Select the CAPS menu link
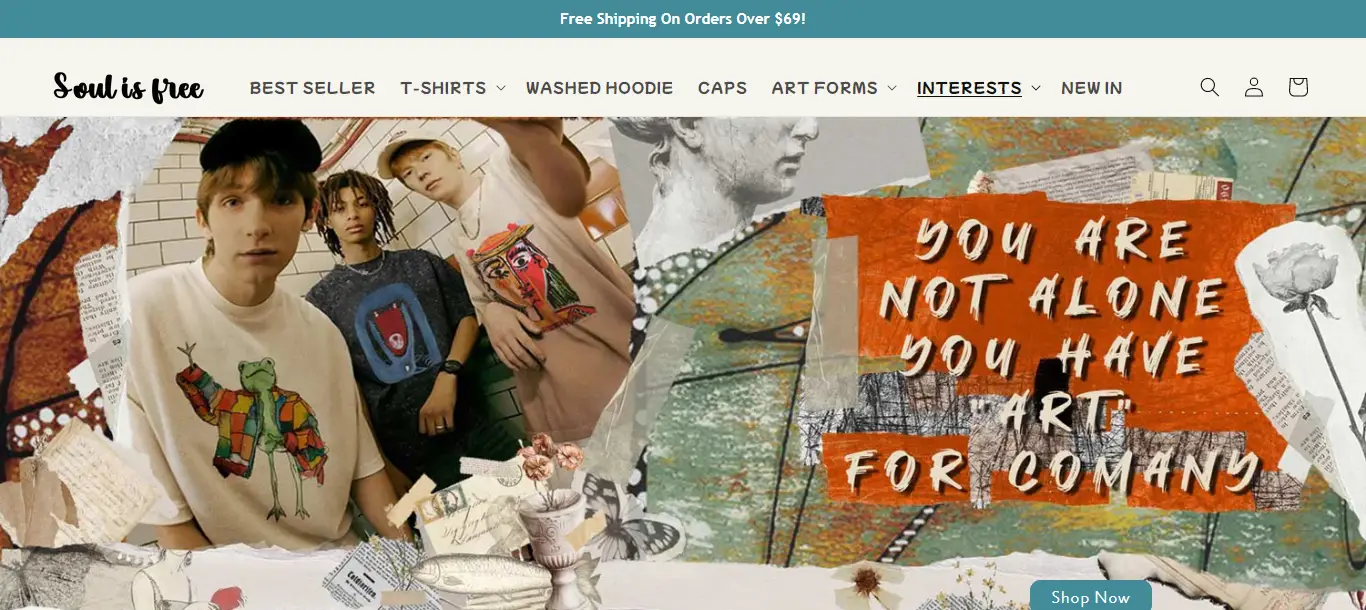 pyautogui.click(x=722, y=88)
